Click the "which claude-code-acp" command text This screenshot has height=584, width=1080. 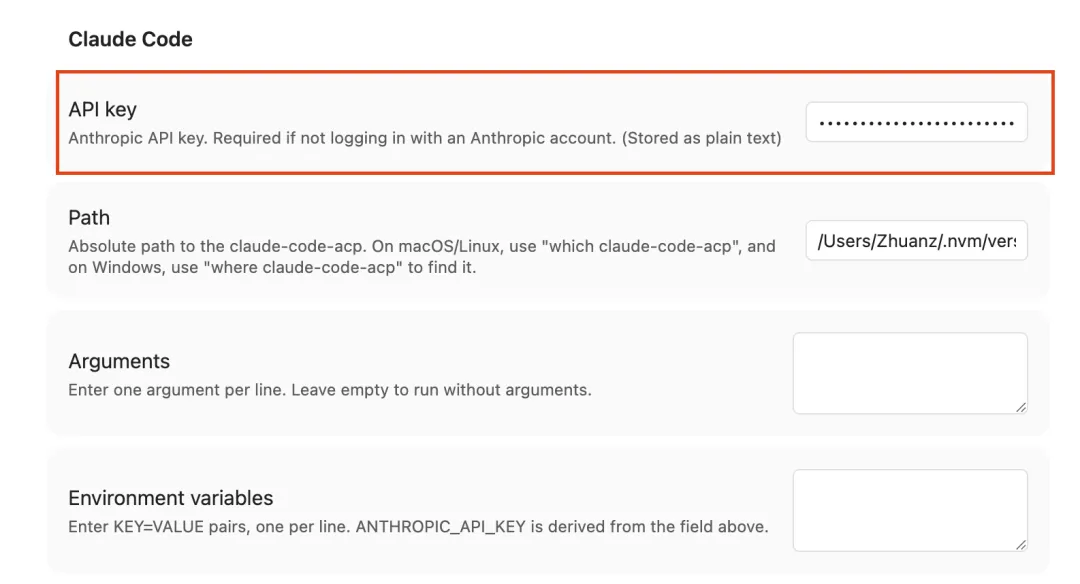(x=623, y=246)
